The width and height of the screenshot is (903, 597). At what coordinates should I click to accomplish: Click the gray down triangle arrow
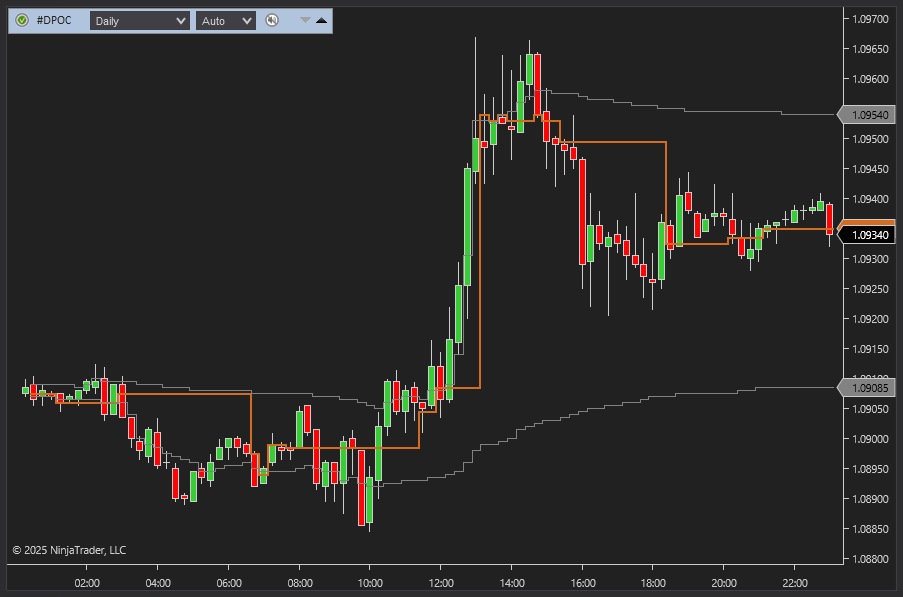point(306,20)
